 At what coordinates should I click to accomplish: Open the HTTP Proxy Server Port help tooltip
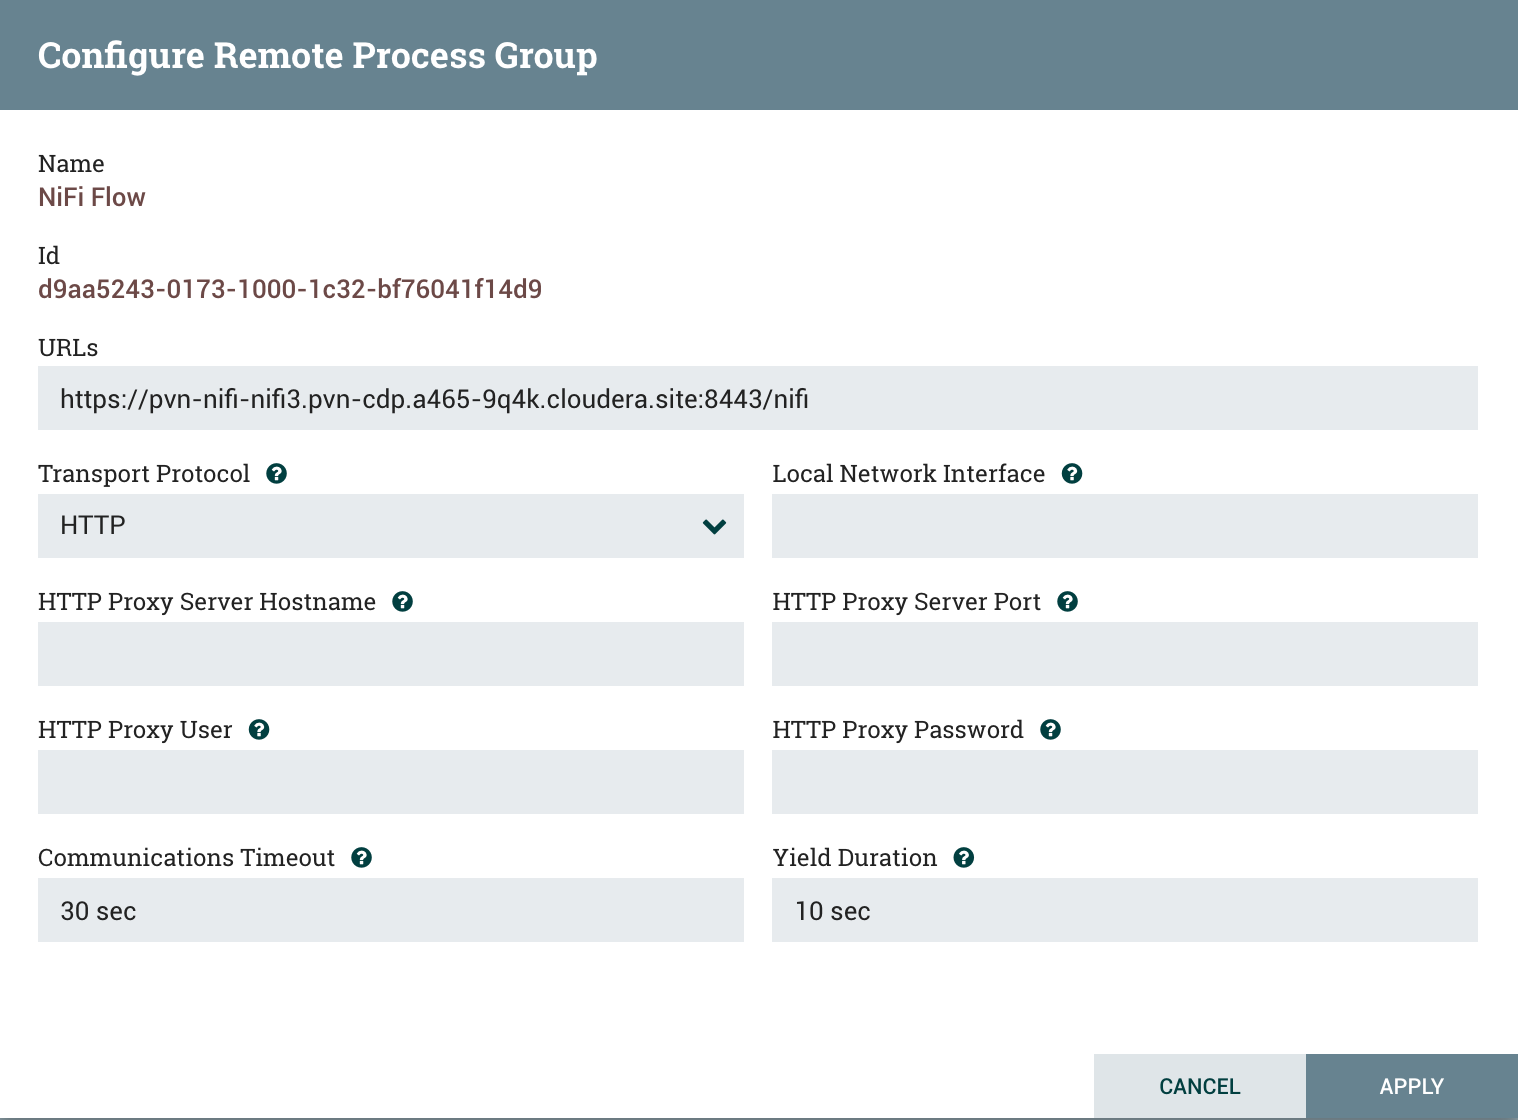tap(1068, 601)
